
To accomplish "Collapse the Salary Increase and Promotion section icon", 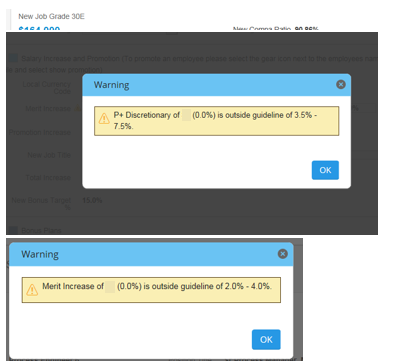I will tap(13, 59).
